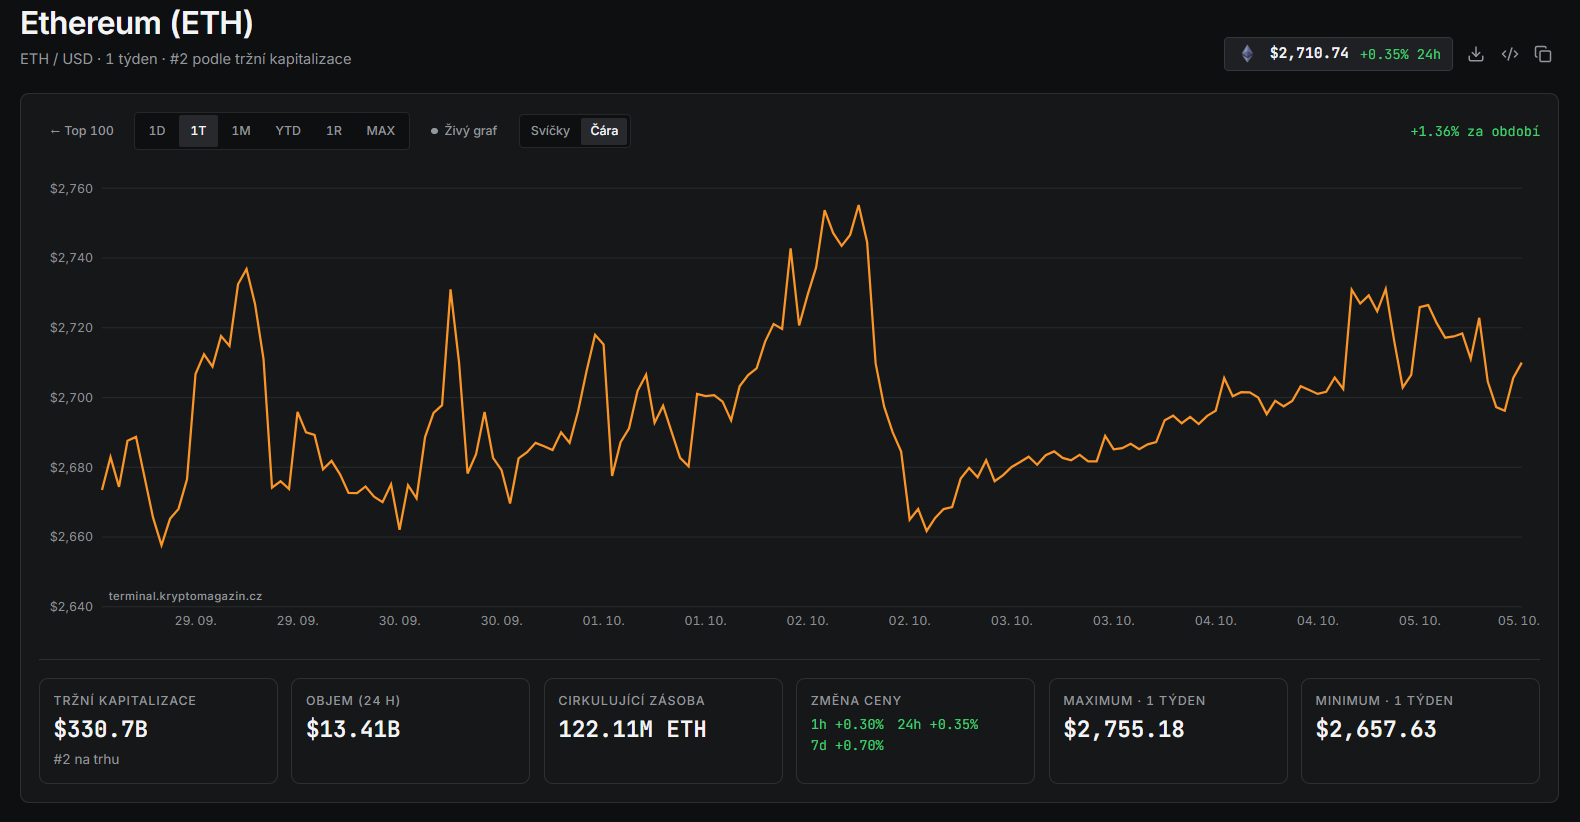Download the ETH chart image
Viewport: 1580px width, 822px height.
click(1475, 54)
